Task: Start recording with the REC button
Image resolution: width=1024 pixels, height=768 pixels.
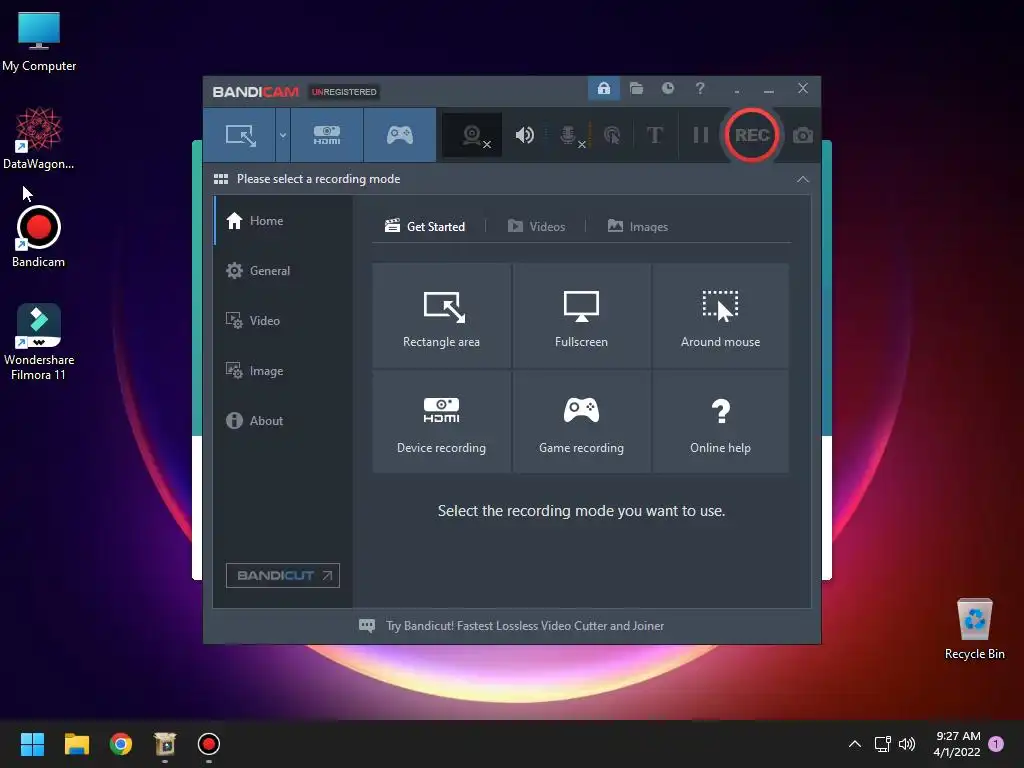Action: [752, 135]
